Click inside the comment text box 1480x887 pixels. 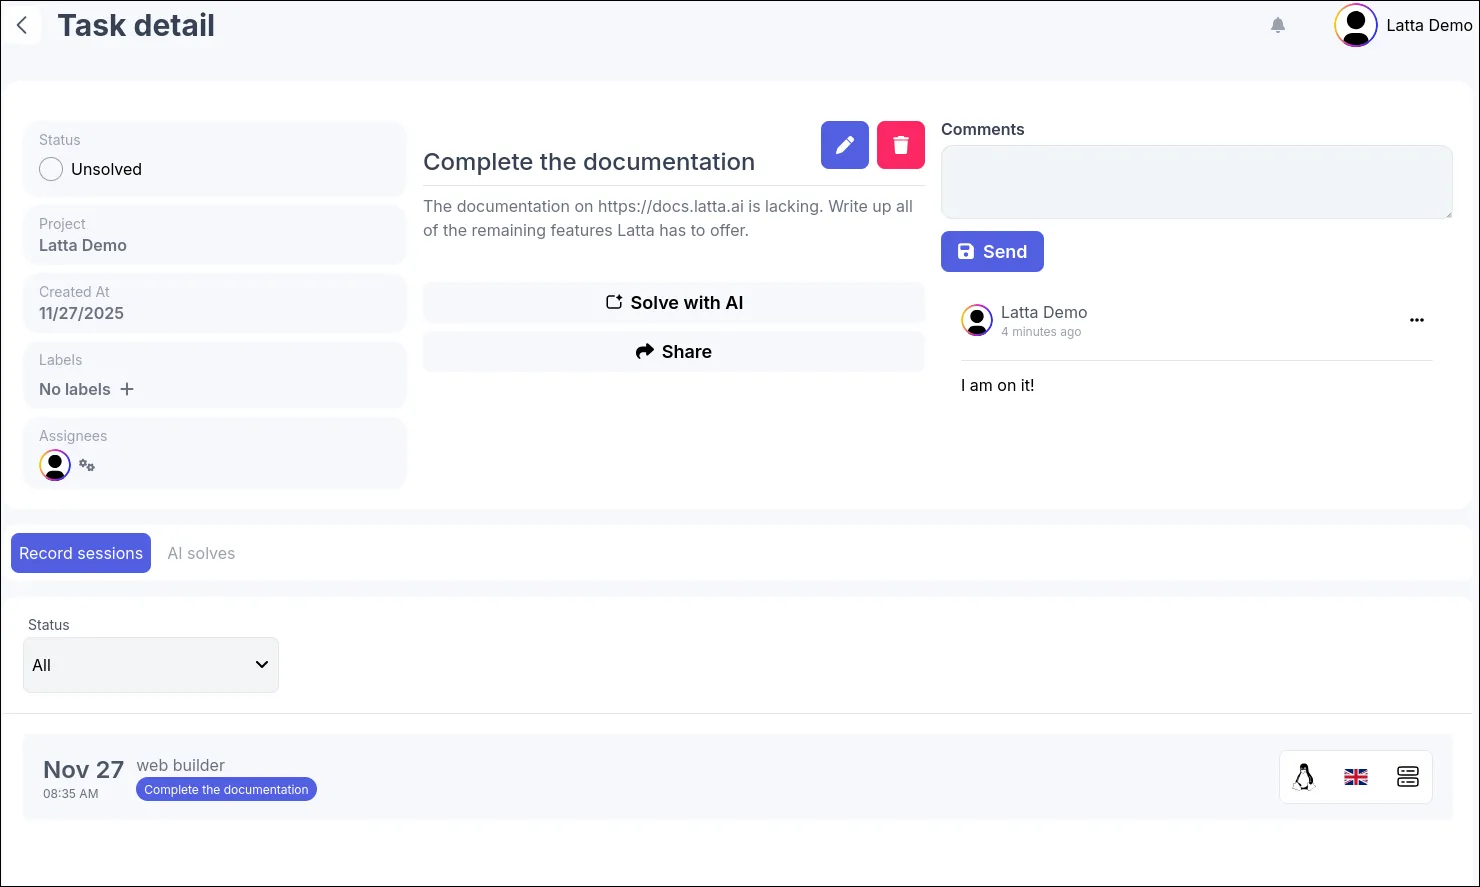(1196, 182)
